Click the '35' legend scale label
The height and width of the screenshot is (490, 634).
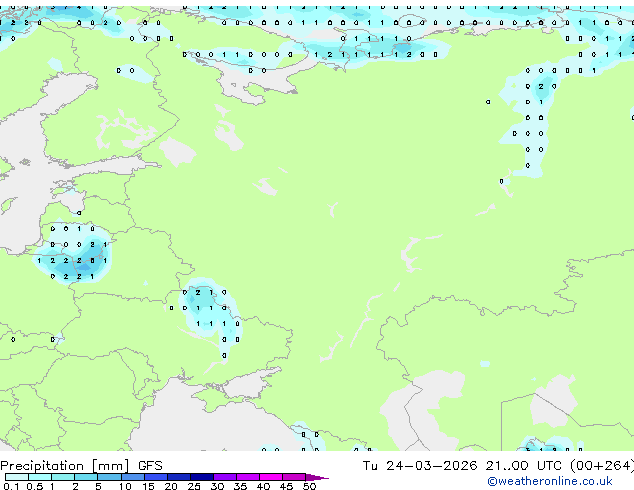click(240, 486)
